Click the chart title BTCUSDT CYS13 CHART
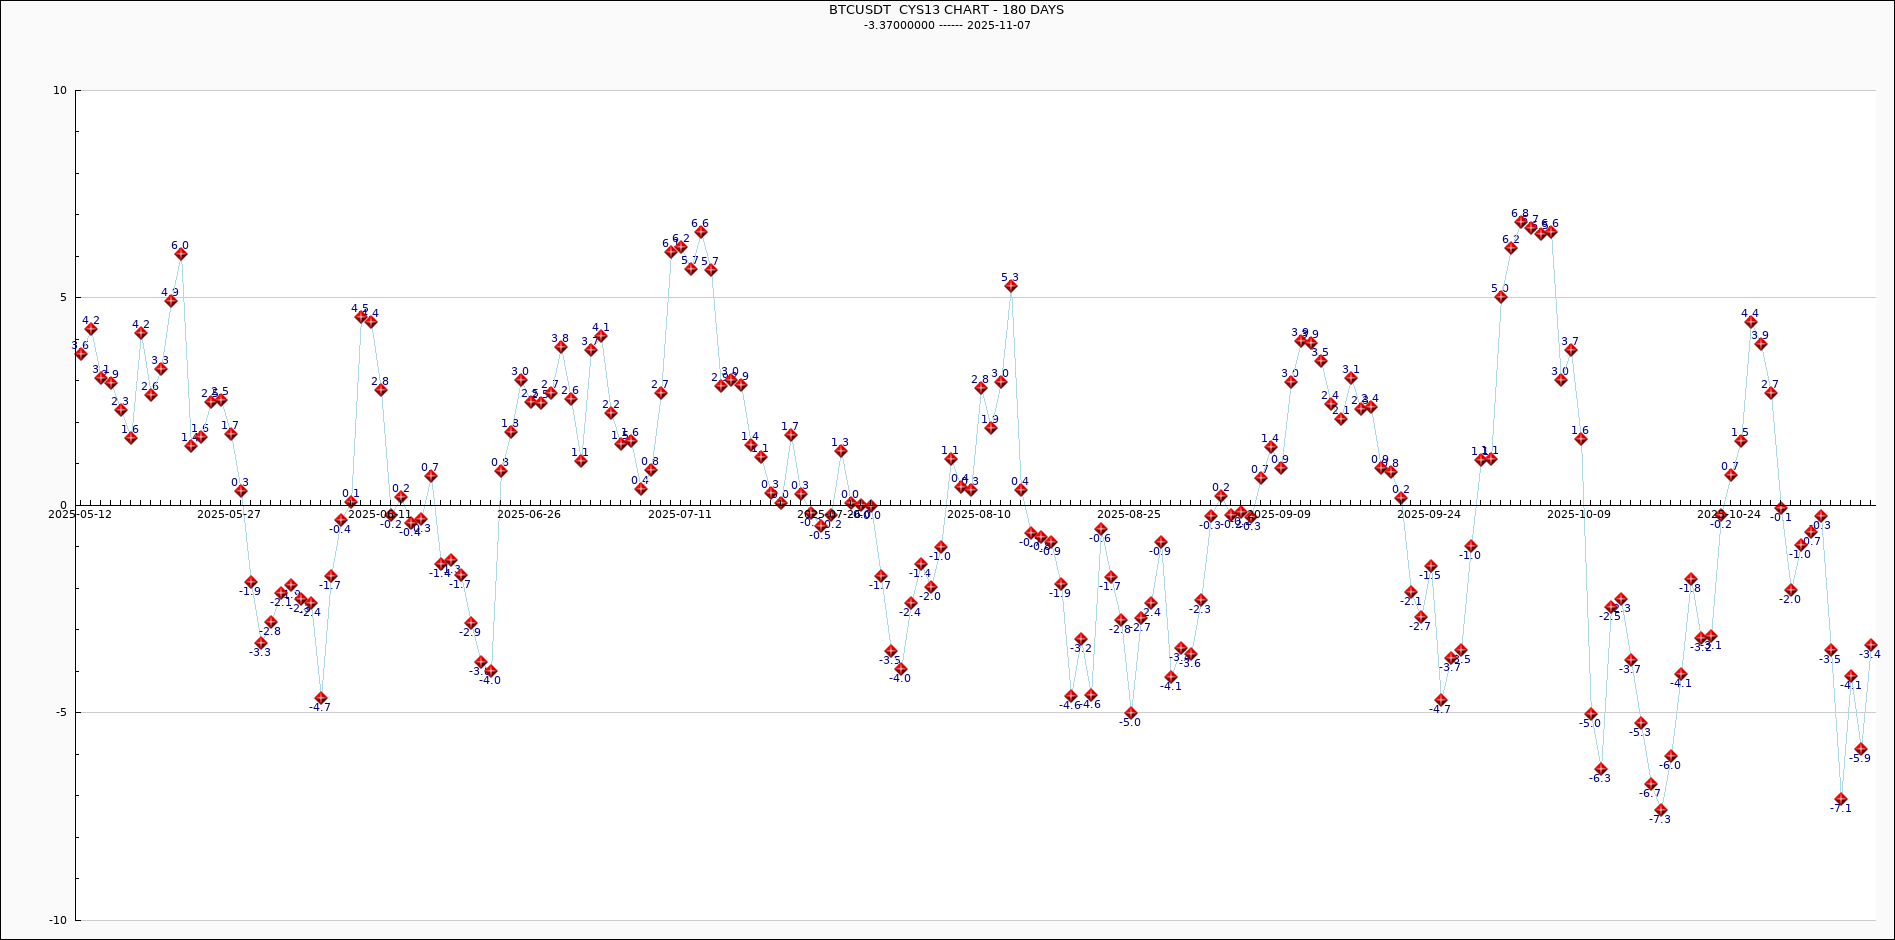 (x=946, y=10)
